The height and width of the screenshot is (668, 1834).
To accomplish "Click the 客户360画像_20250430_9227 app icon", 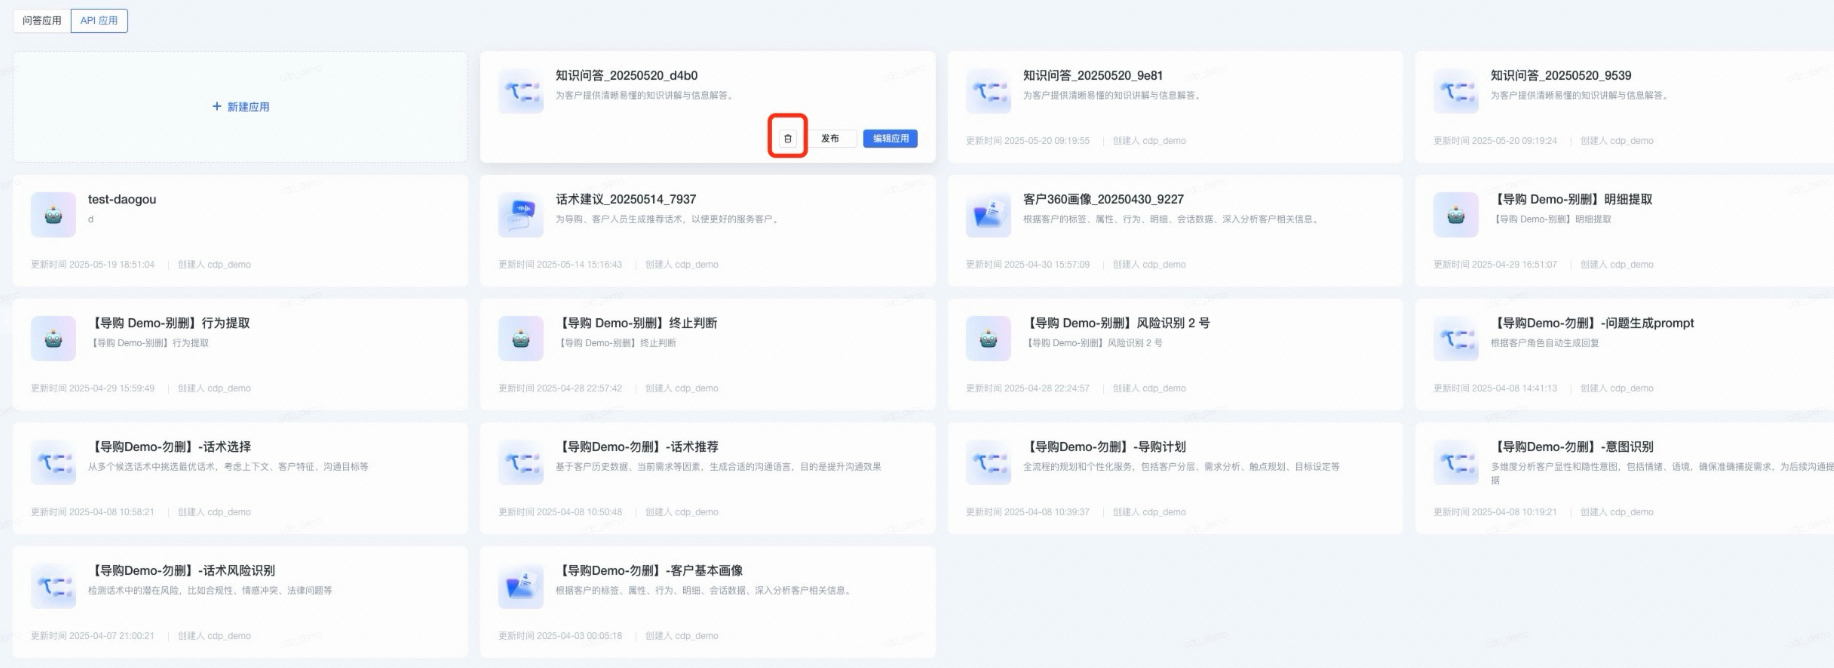I will pyautogui.click(x=988, y=215).
